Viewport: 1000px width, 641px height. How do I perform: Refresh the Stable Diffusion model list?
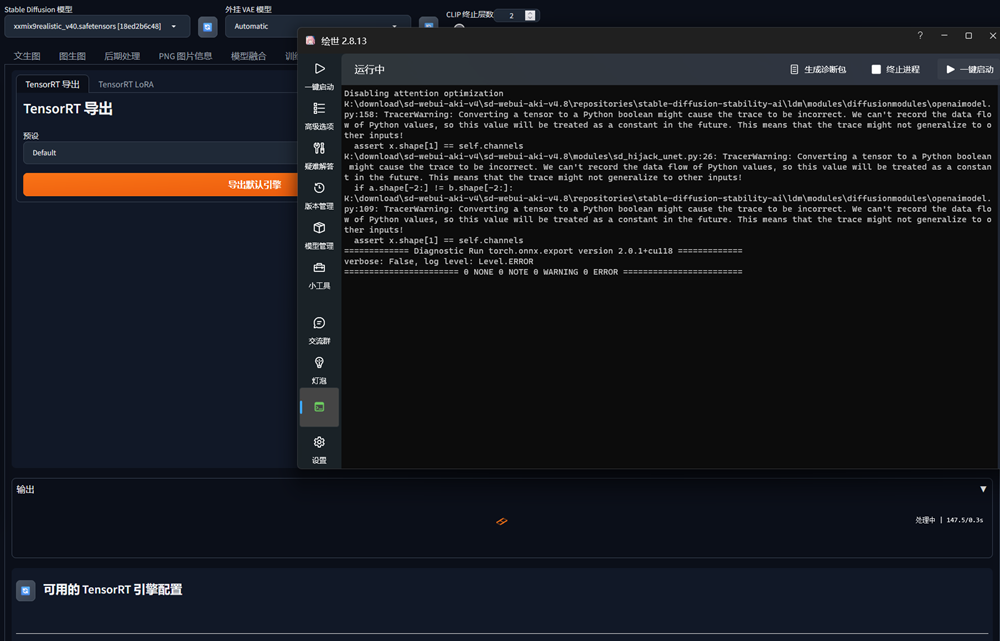[207, 27]
